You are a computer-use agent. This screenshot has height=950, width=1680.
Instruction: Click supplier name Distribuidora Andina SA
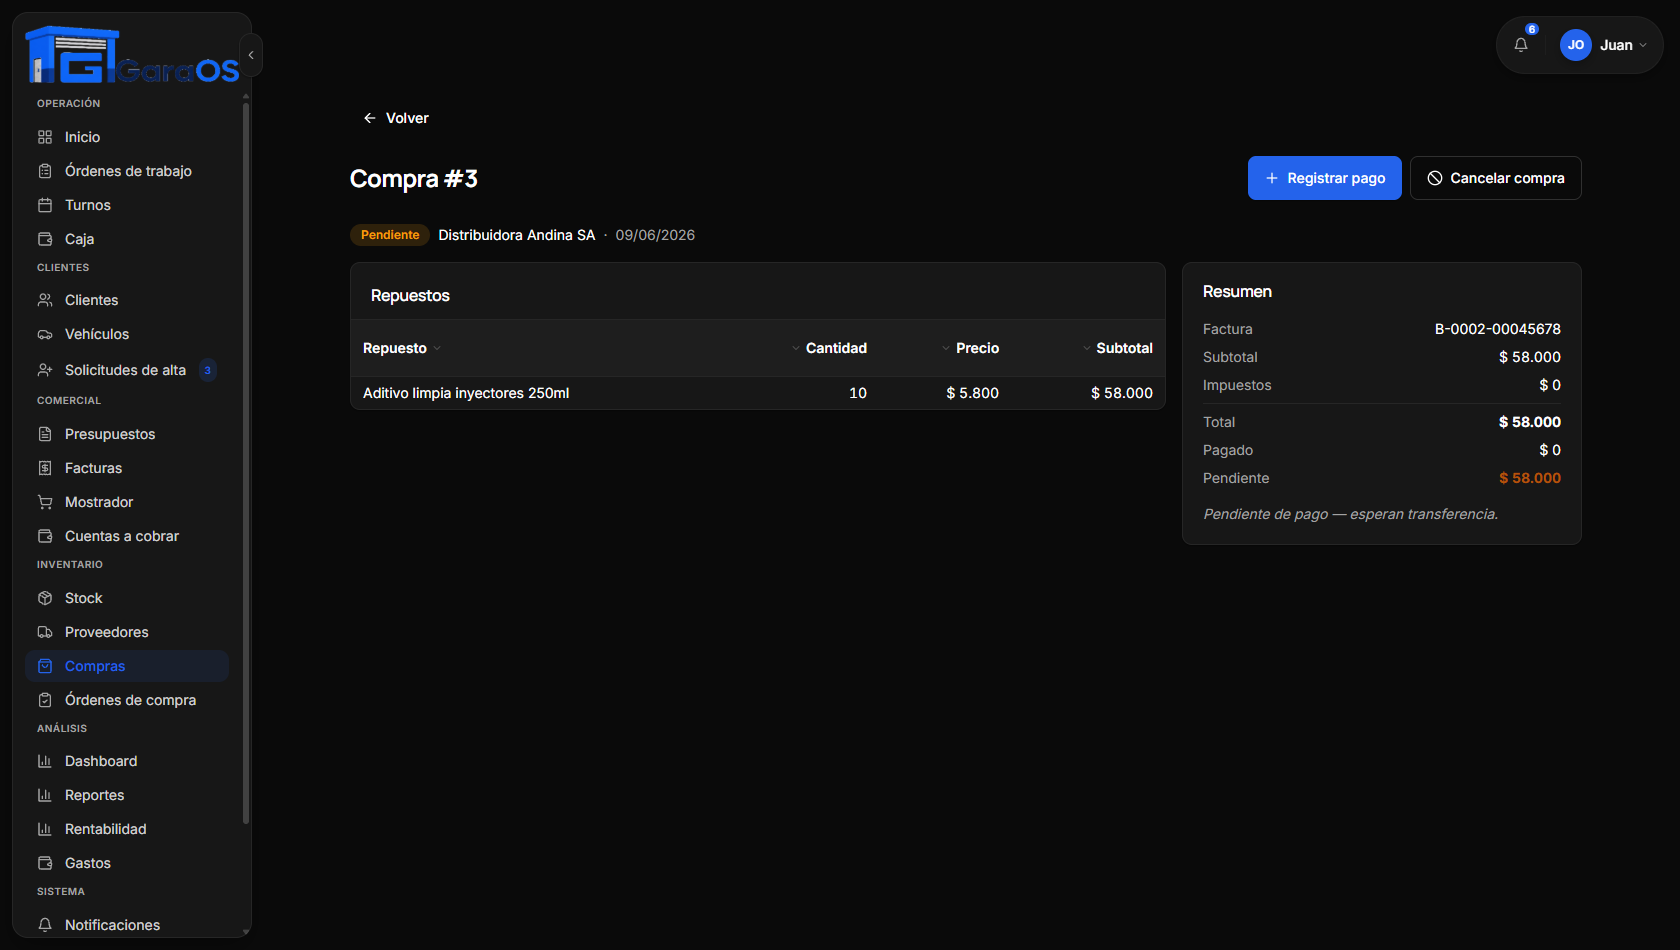click(x=517, y=235)
